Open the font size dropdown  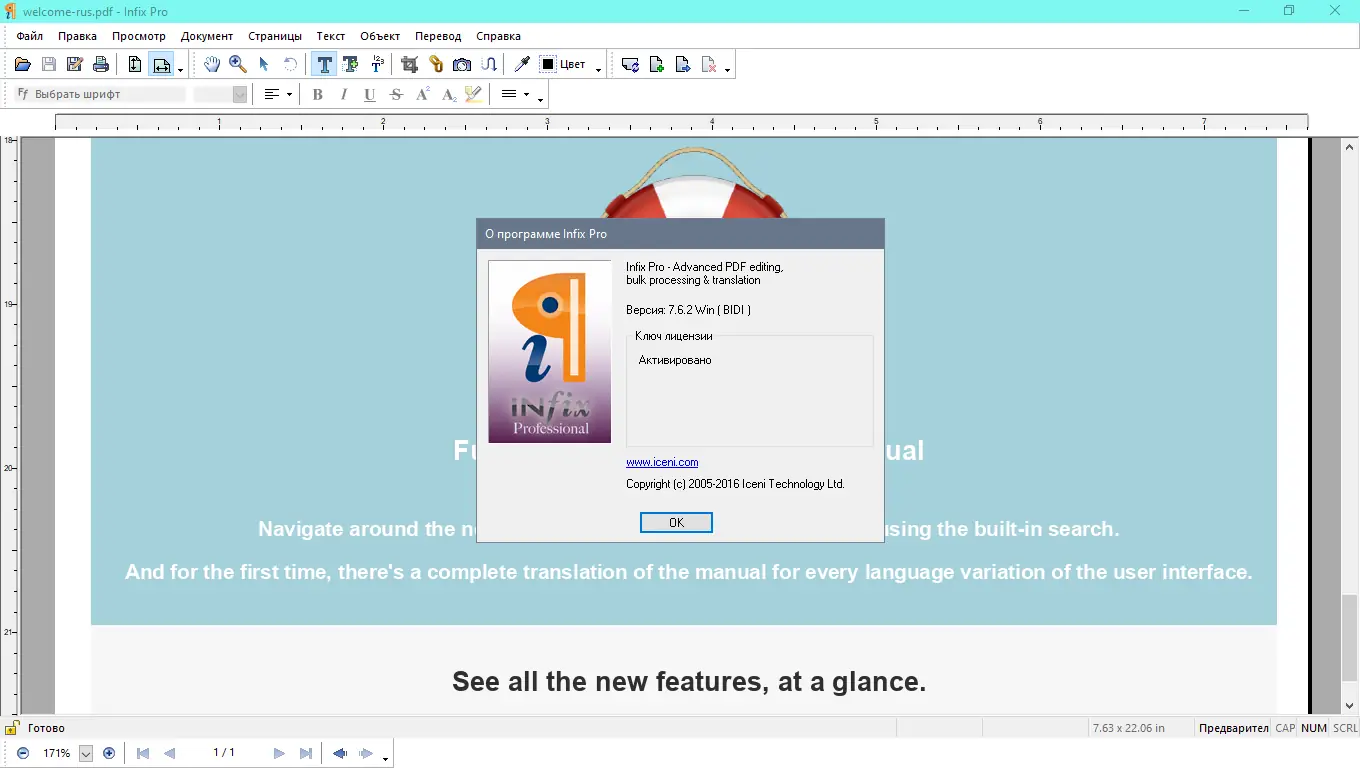click(240, 94)
